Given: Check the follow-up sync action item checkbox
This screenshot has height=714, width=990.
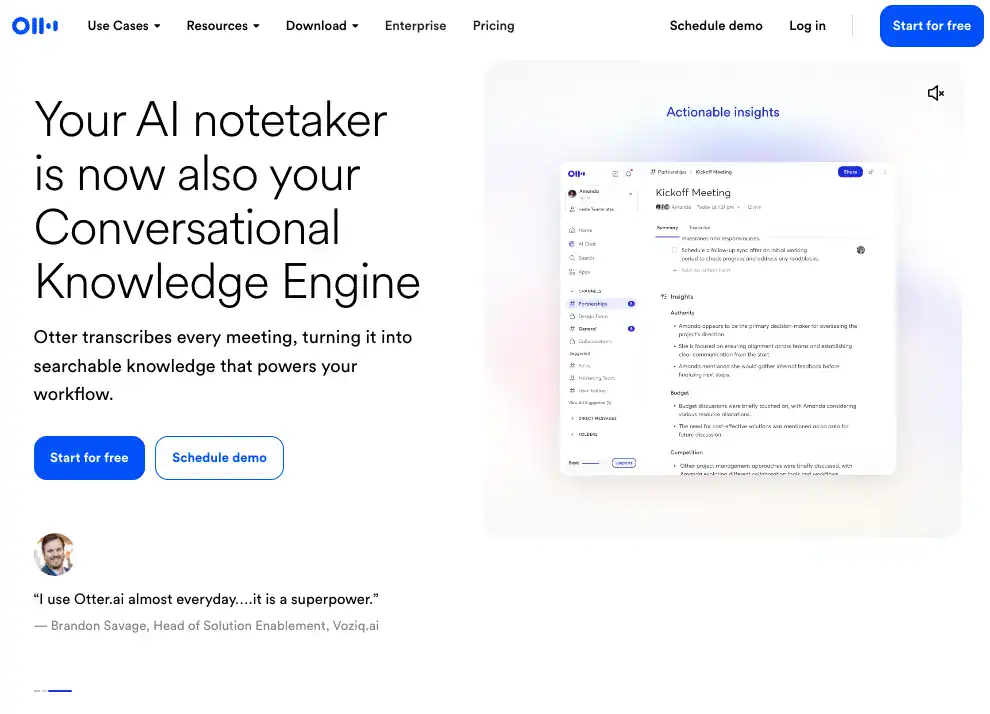Looking at the screenshot, I should pyautogui.click(x=674, y=250).
